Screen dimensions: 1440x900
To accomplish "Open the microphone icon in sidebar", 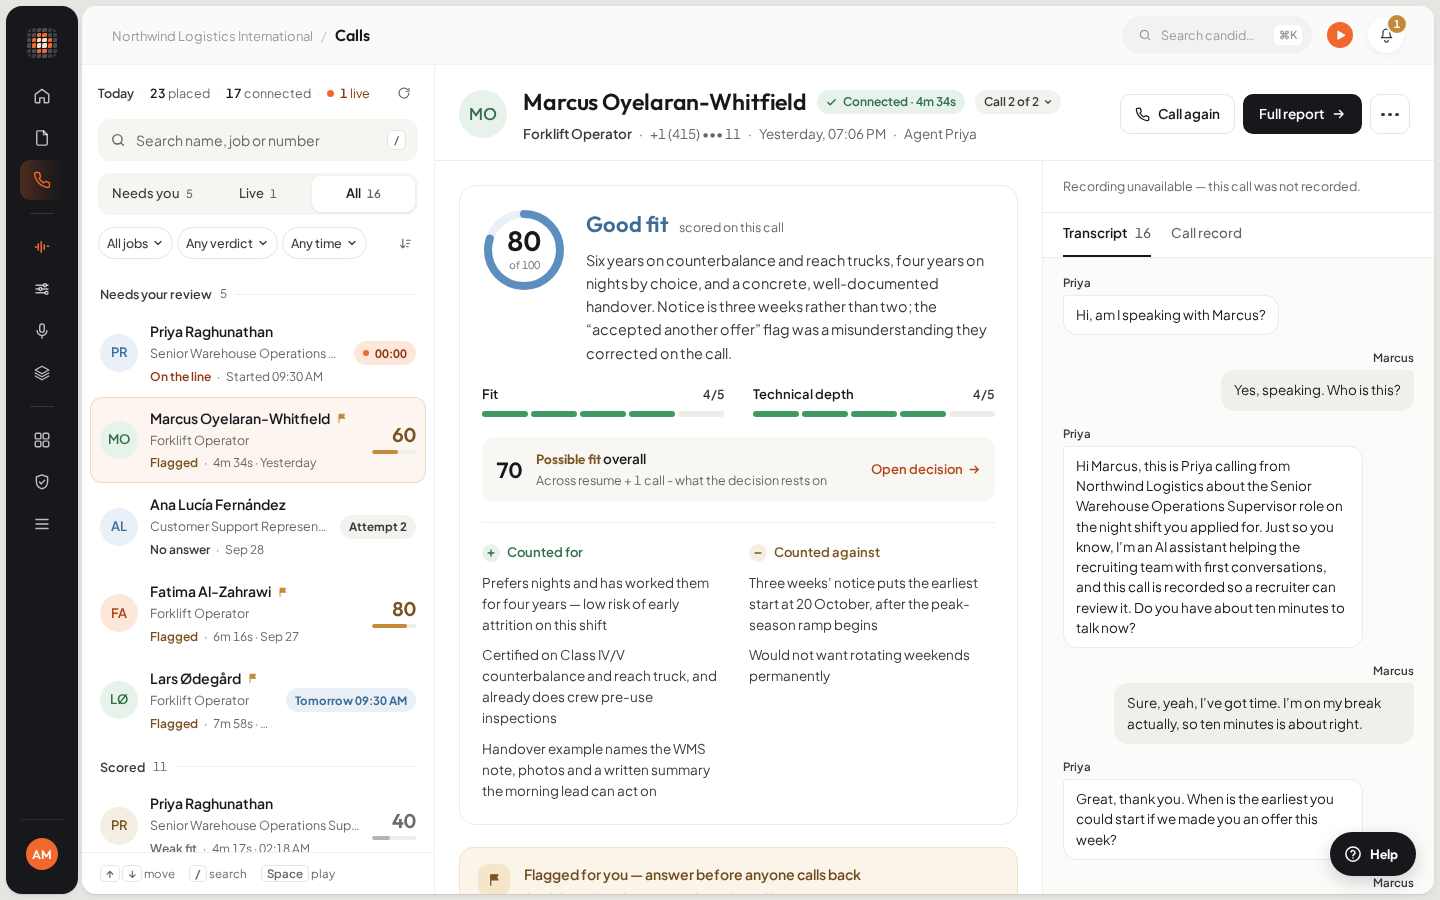I will point(42,331).
